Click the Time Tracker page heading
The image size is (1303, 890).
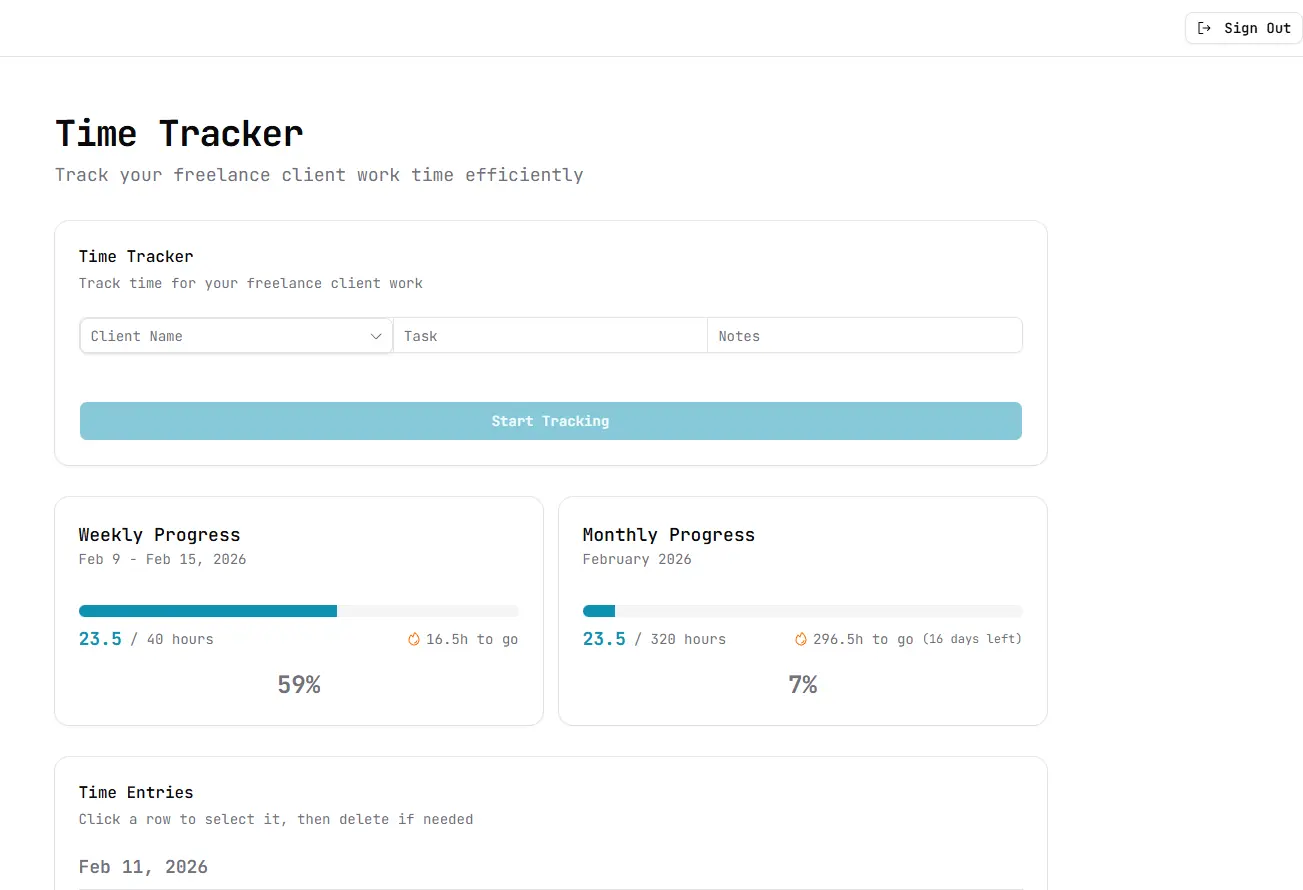pos(178,133)
